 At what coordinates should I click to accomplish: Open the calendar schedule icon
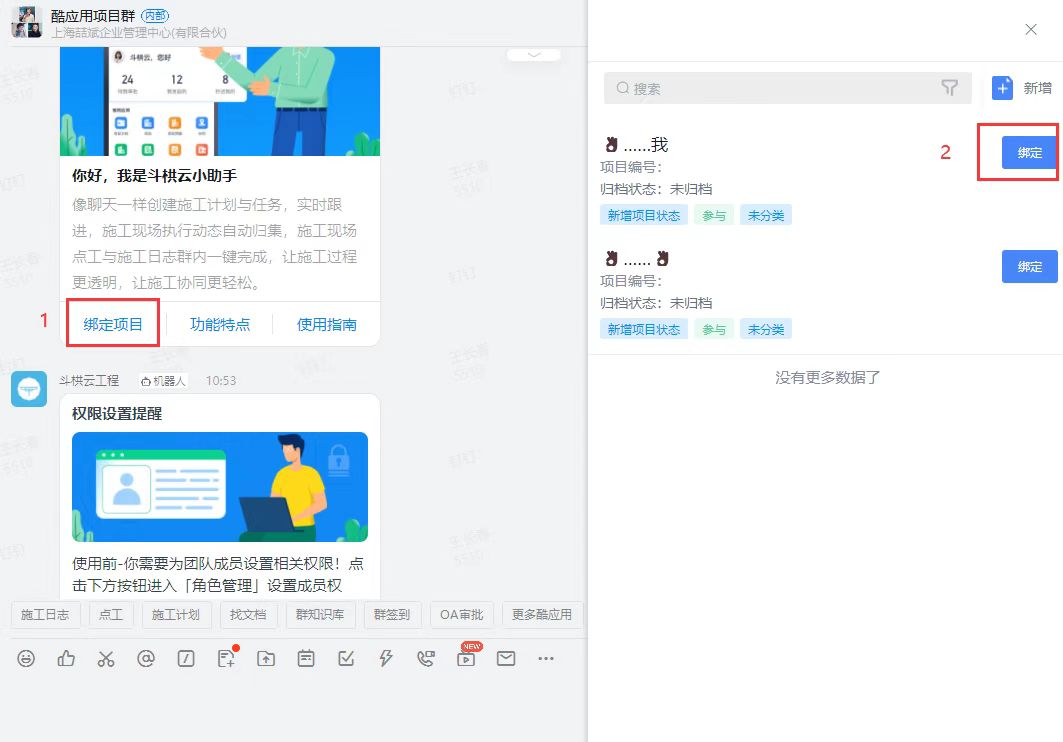(x=306, y=659)
